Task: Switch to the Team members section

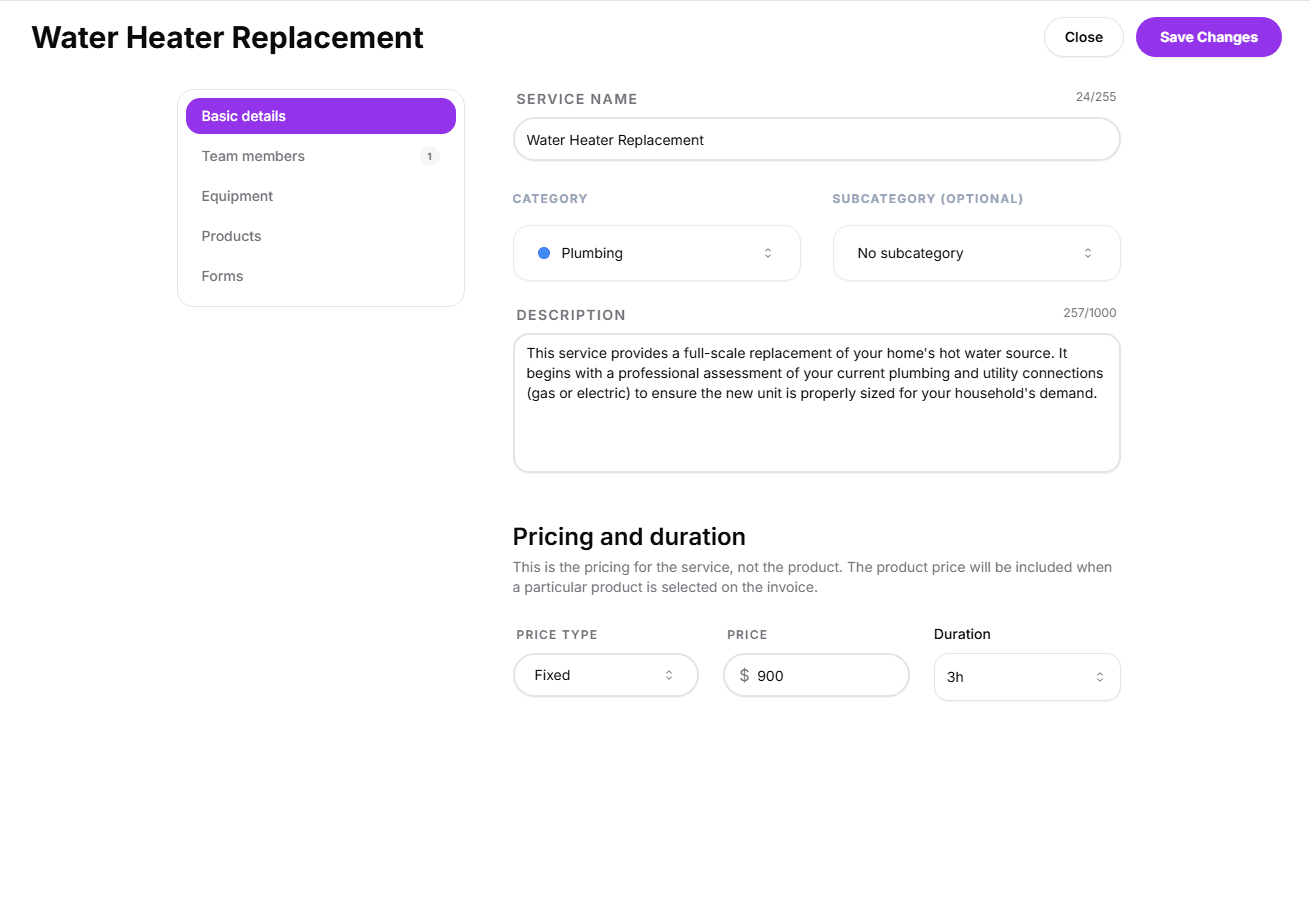Action: 253,156
